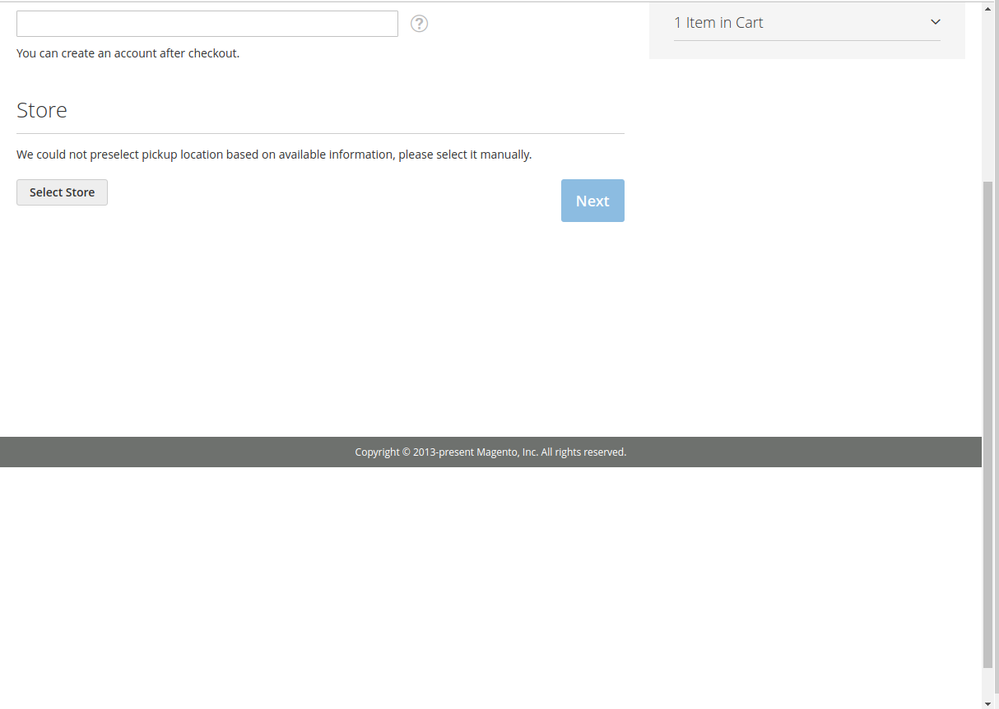Click the Magento copyright footer text
The image size is (999, 709).
(x=490, y=452)
